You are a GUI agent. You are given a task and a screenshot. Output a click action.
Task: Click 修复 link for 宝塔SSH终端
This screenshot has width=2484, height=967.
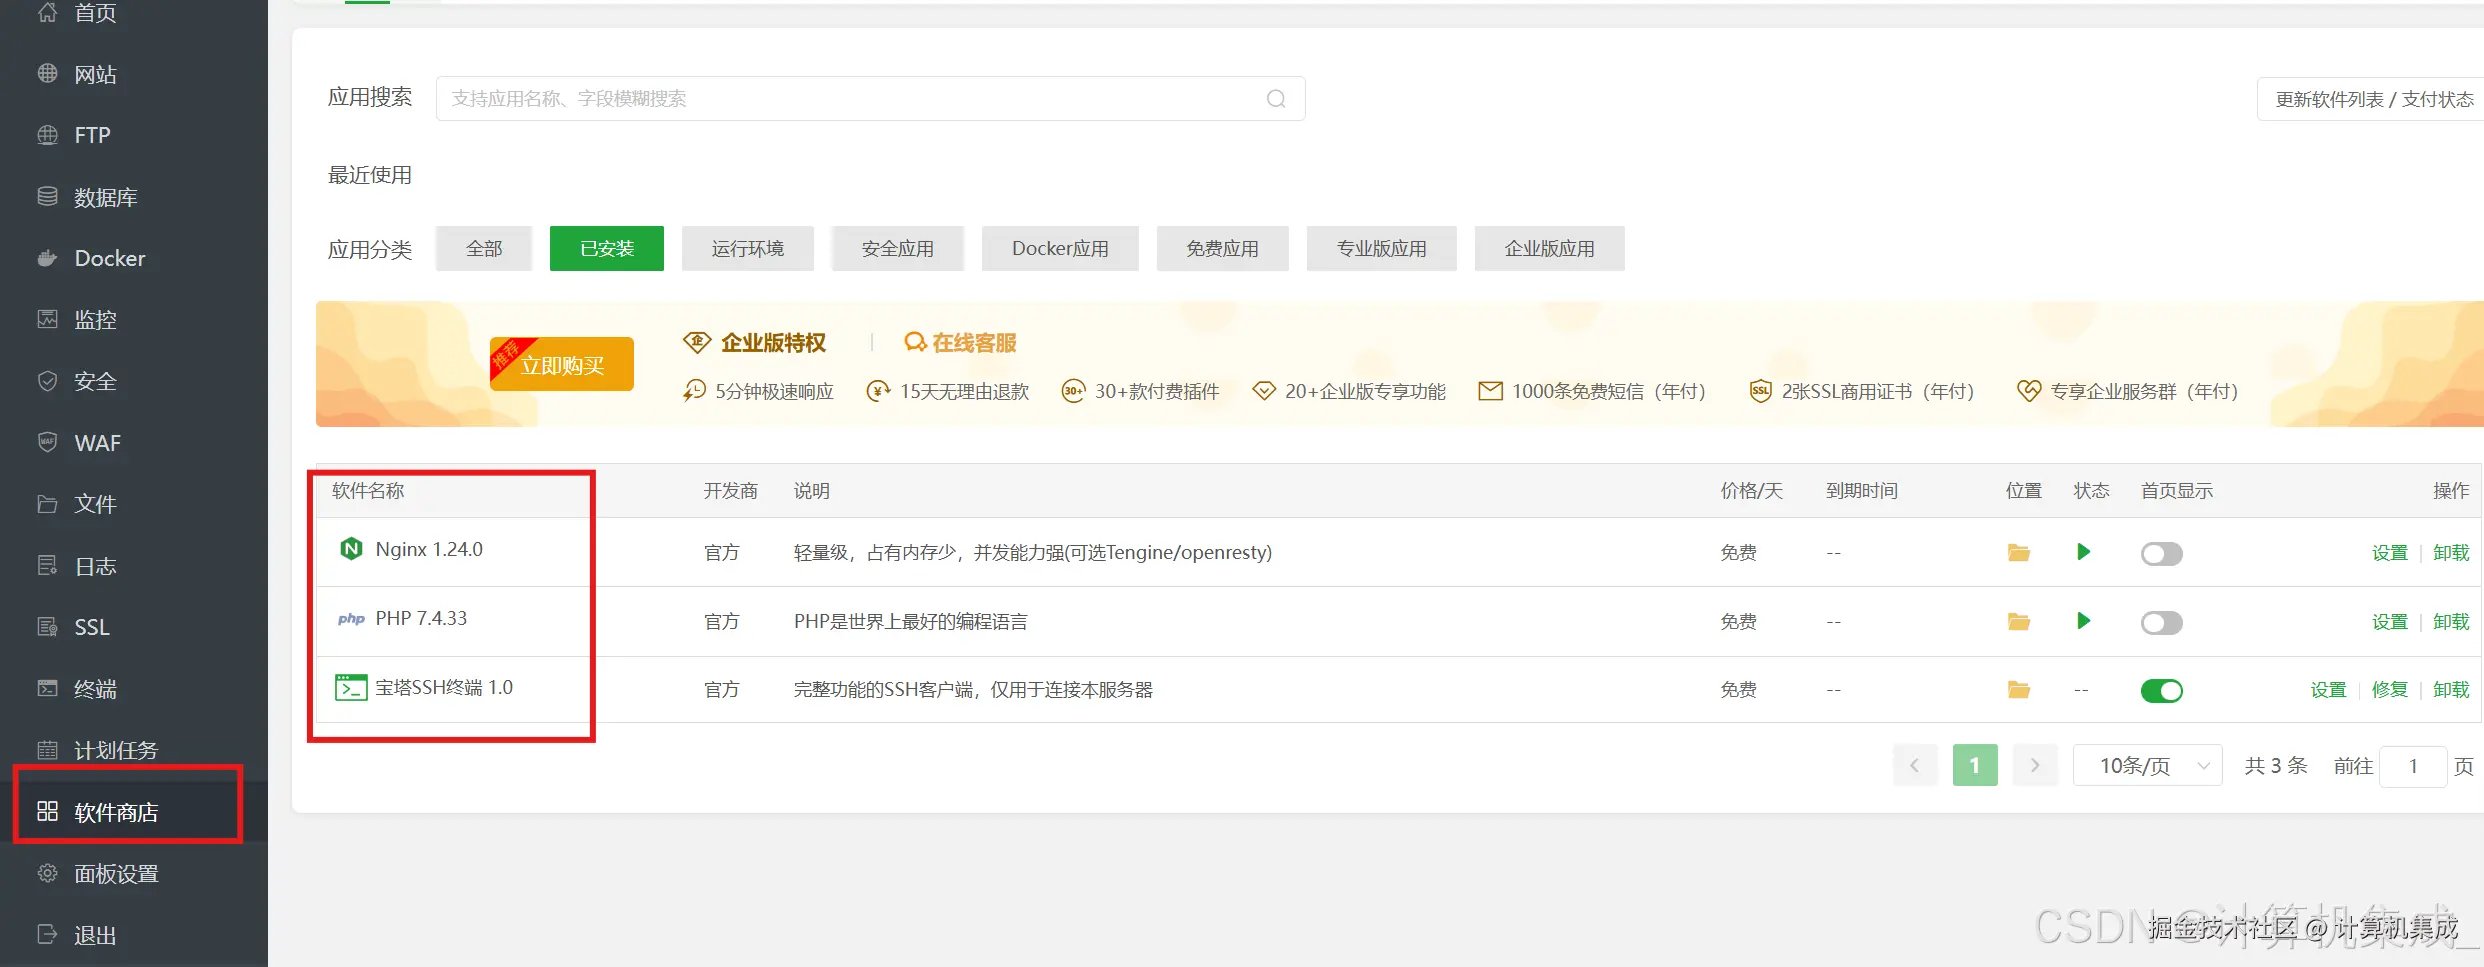point(2390,690)
